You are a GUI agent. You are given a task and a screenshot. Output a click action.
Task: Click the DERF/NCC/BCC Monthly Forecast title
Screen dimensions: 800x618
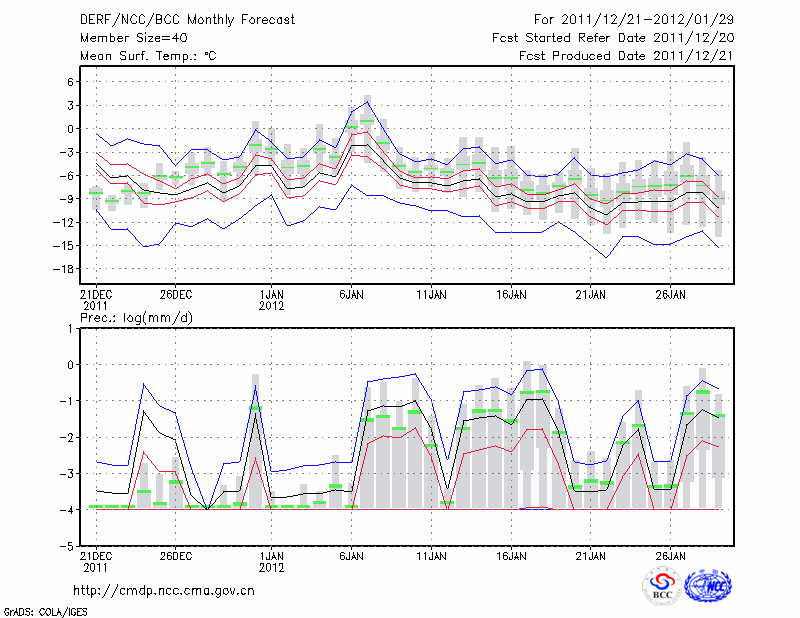(172, 19)
